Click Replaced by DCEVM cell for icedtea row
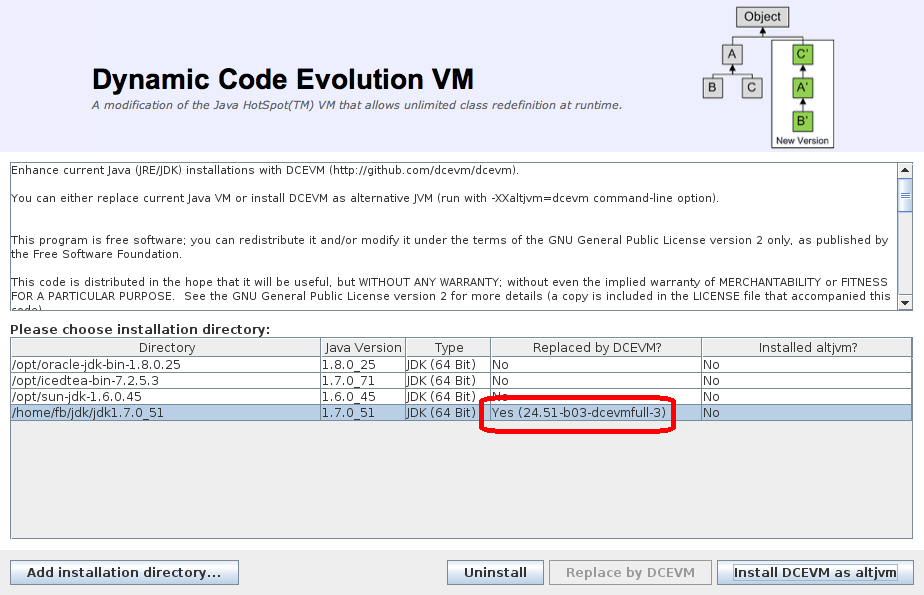Viewport: 924px width, 595px height. click(596, 381)
